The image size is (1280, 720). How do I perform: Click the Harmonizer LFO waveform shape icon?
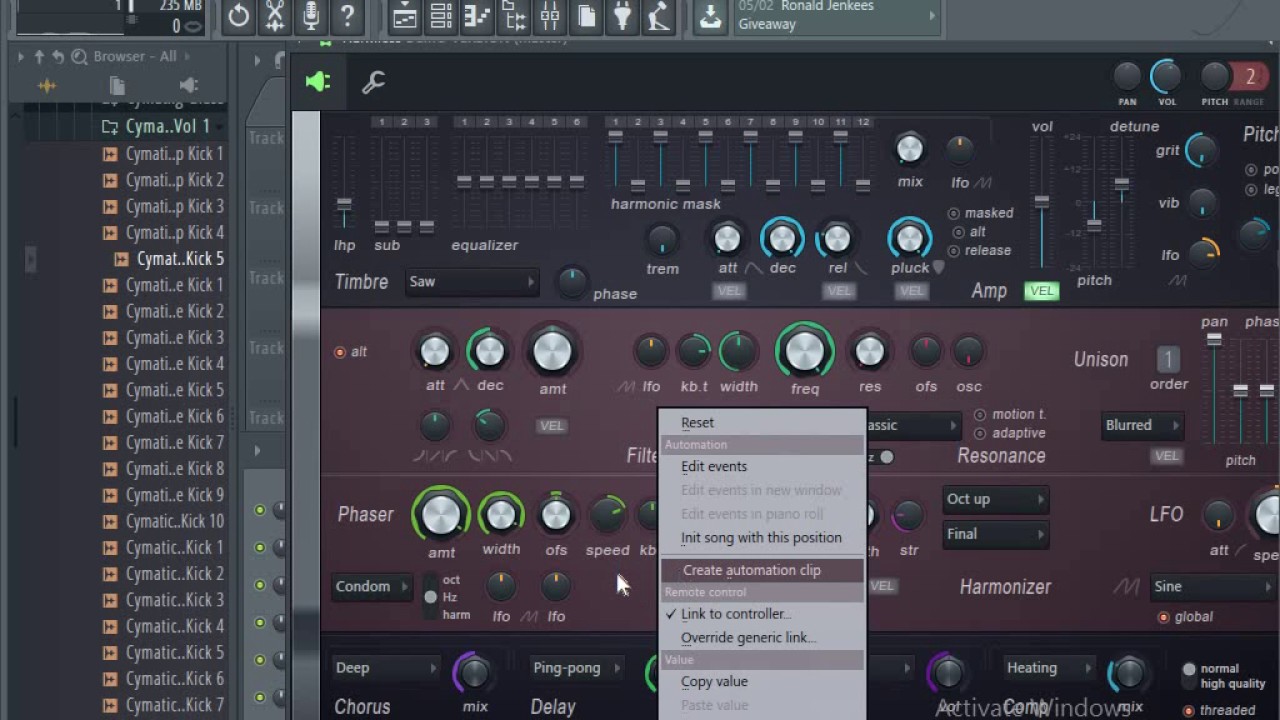coord(1126,586)
